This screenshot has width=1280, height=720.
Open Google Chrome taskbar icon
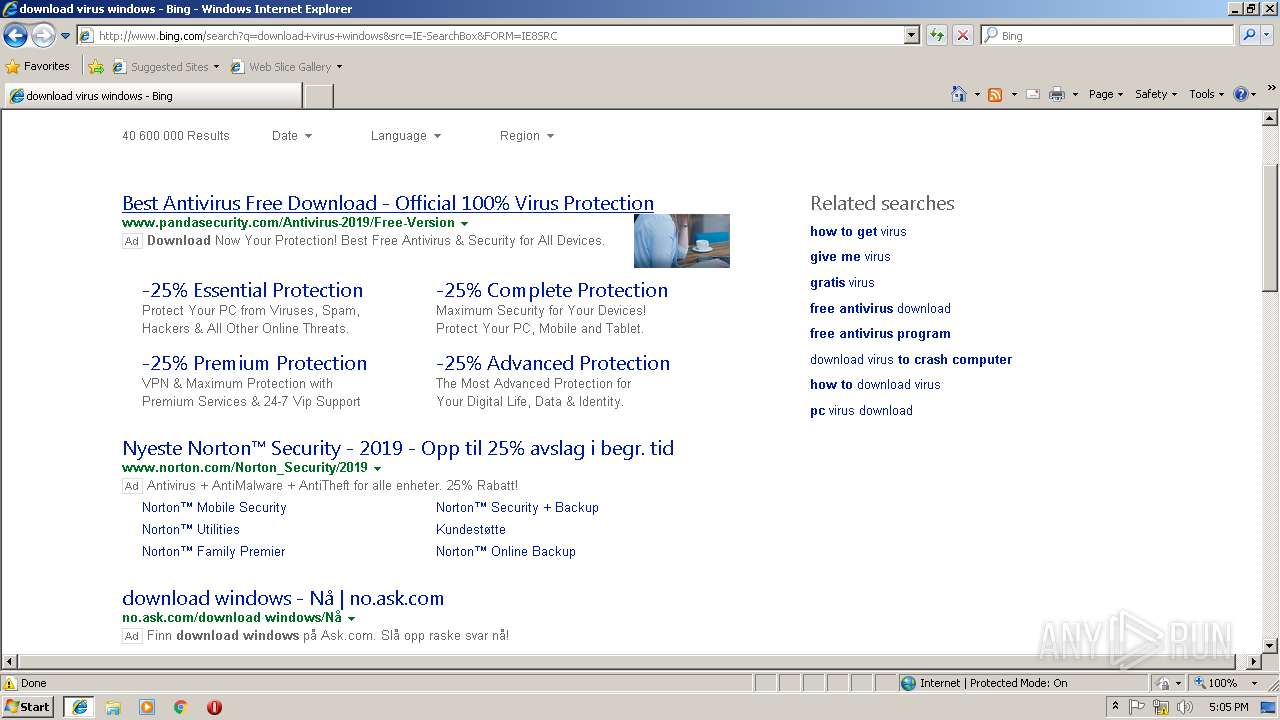pos(181,707)
